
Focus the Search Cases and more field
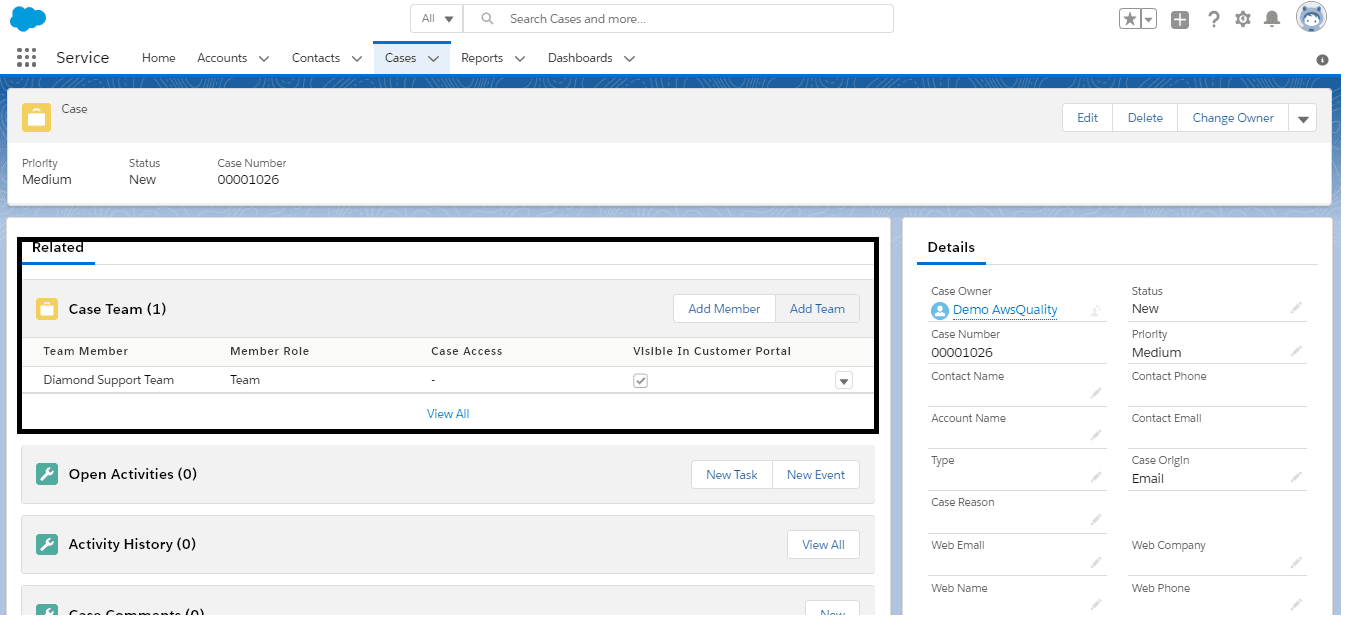(x=678, y=19)
